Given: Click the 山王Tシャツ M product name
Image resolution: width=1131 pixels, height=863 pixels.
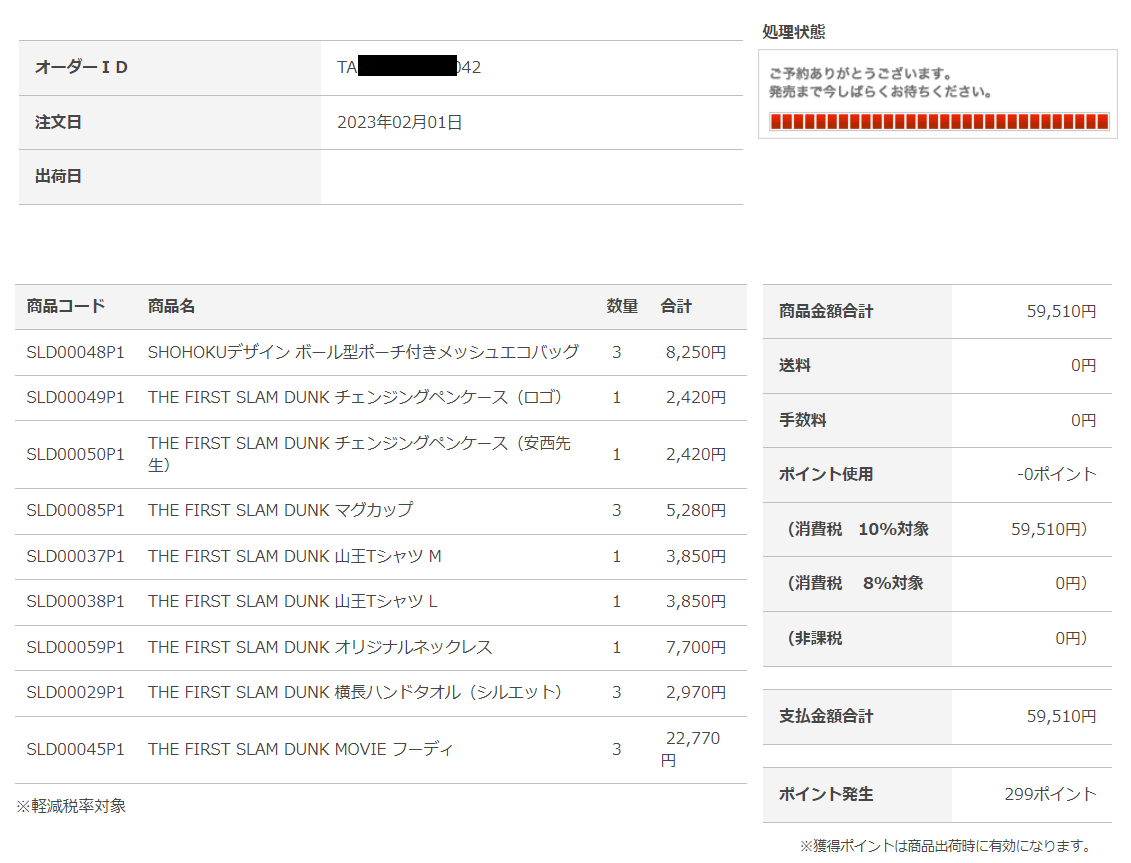Looking at the screenshot, I should pos(294,556).
